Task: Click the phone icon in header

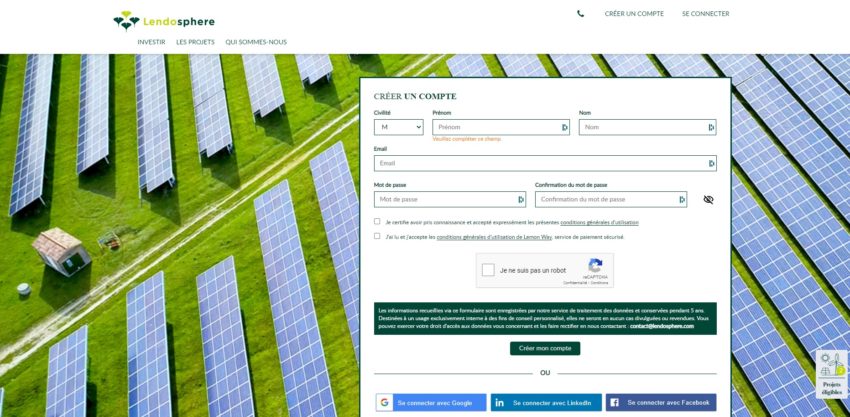Action: click(x=581, y=14)
